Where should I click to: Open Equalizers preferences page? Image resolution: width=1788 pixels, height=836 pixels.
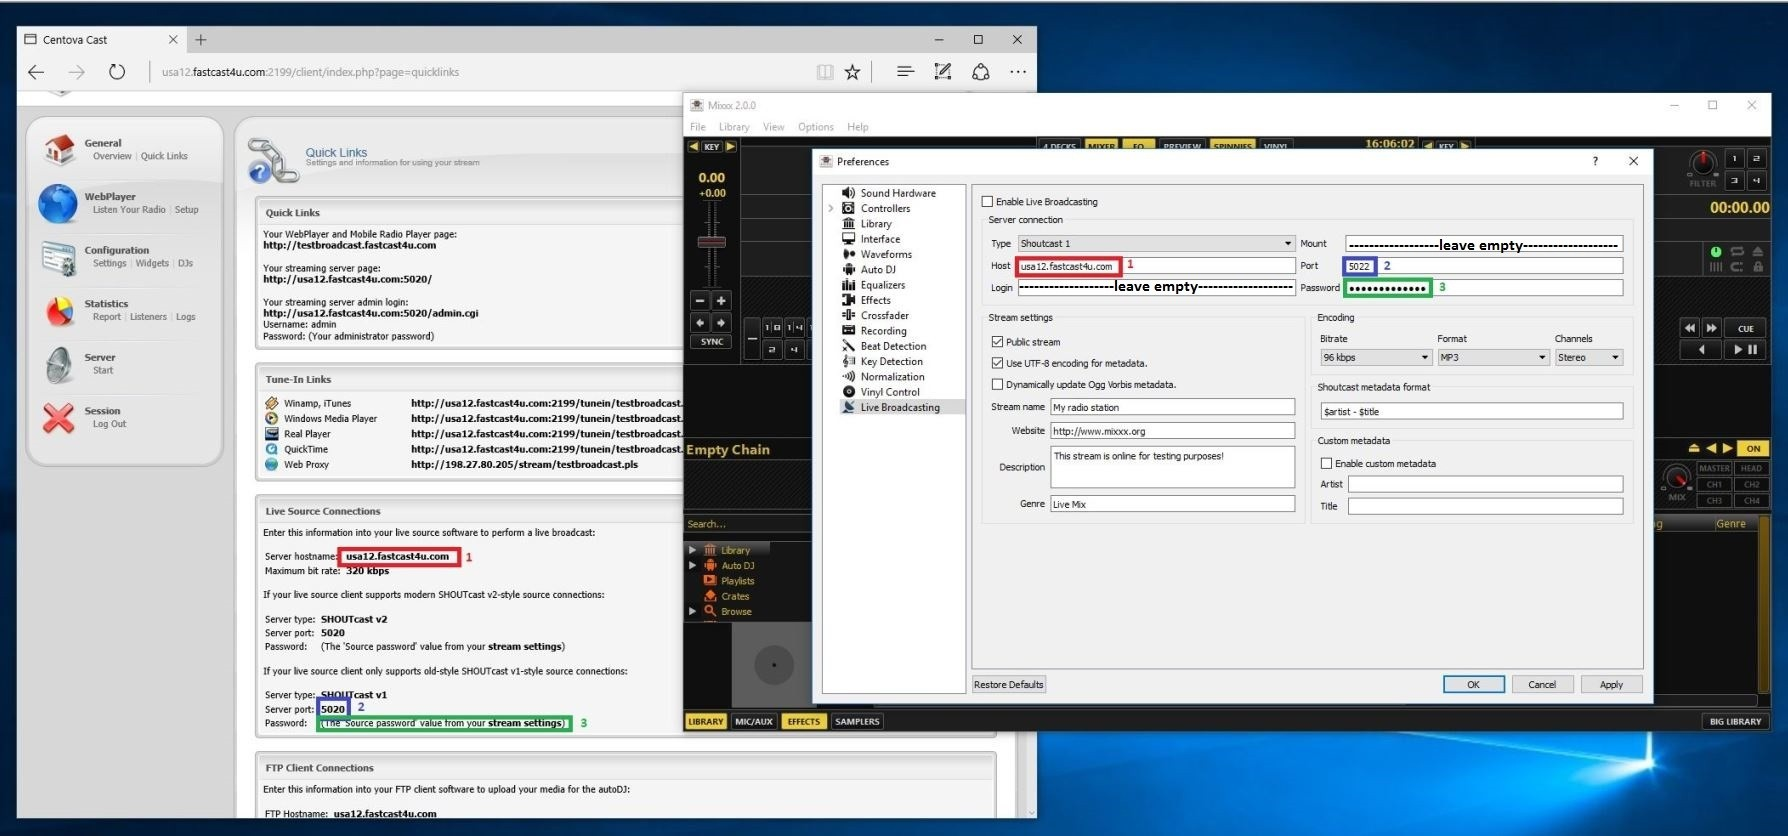pos(883,285)
